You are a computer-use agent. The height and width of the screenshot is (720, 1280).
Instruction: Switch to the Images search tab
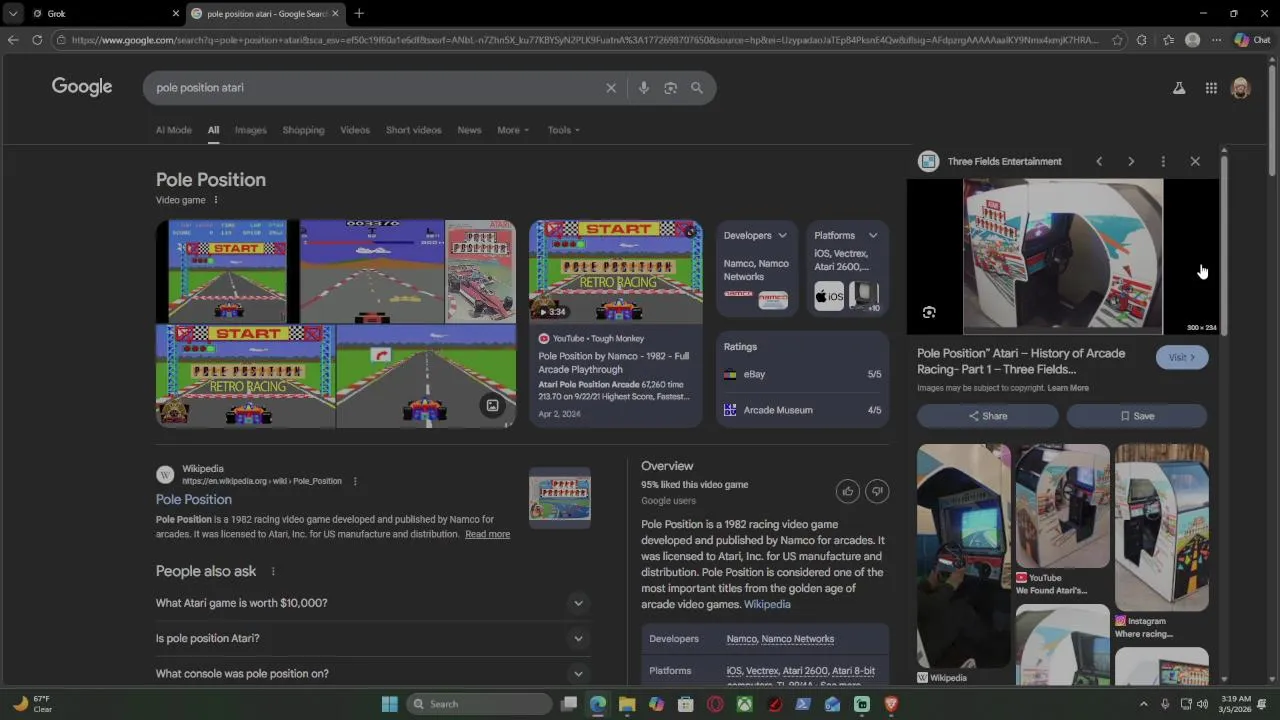click(251, 130)
